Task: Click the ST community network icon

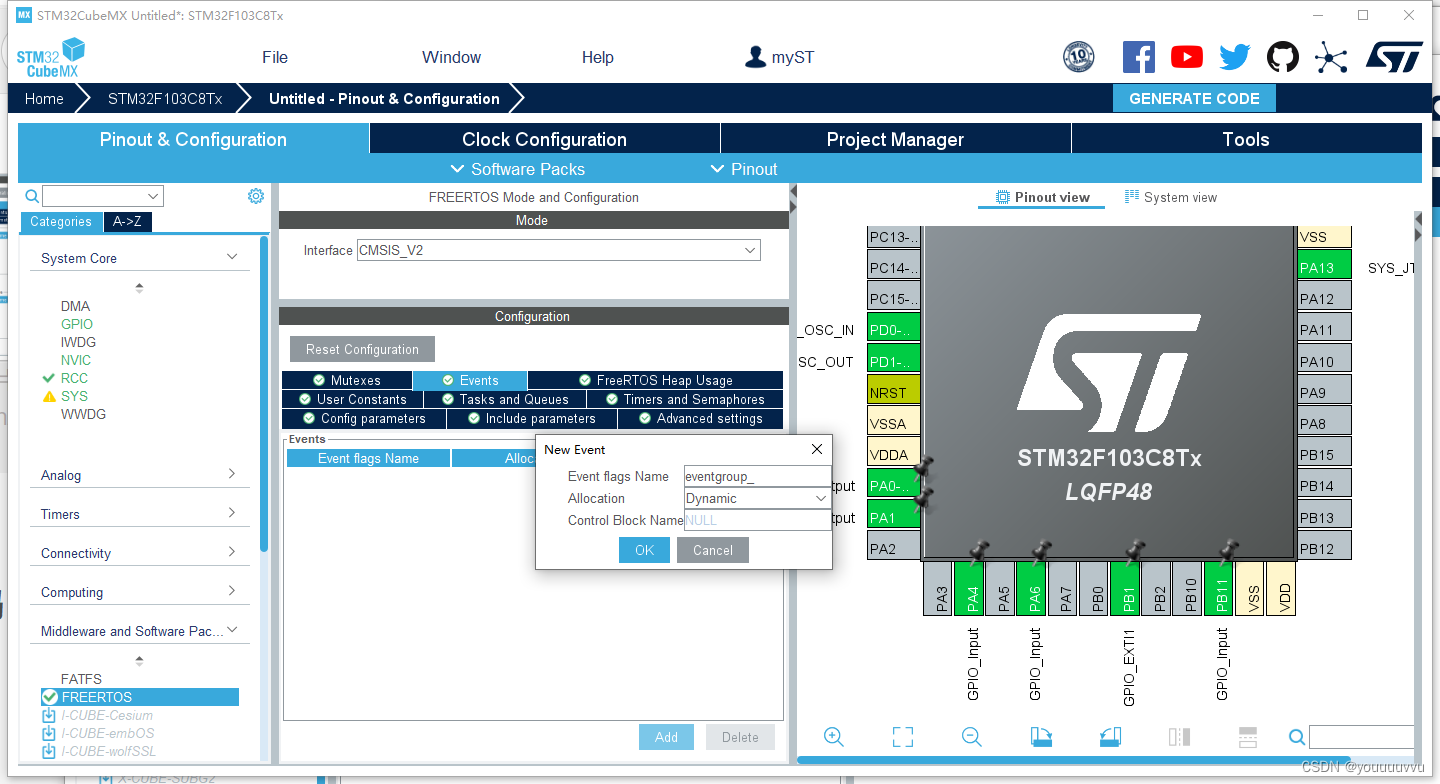Action: [x=1331, y=57]
